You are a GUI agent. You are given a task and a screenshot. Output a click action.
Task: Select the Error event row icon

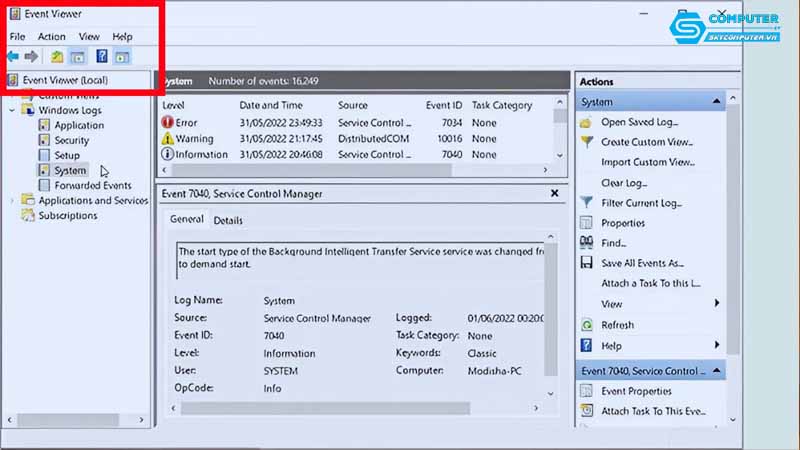tap(167, 123)
